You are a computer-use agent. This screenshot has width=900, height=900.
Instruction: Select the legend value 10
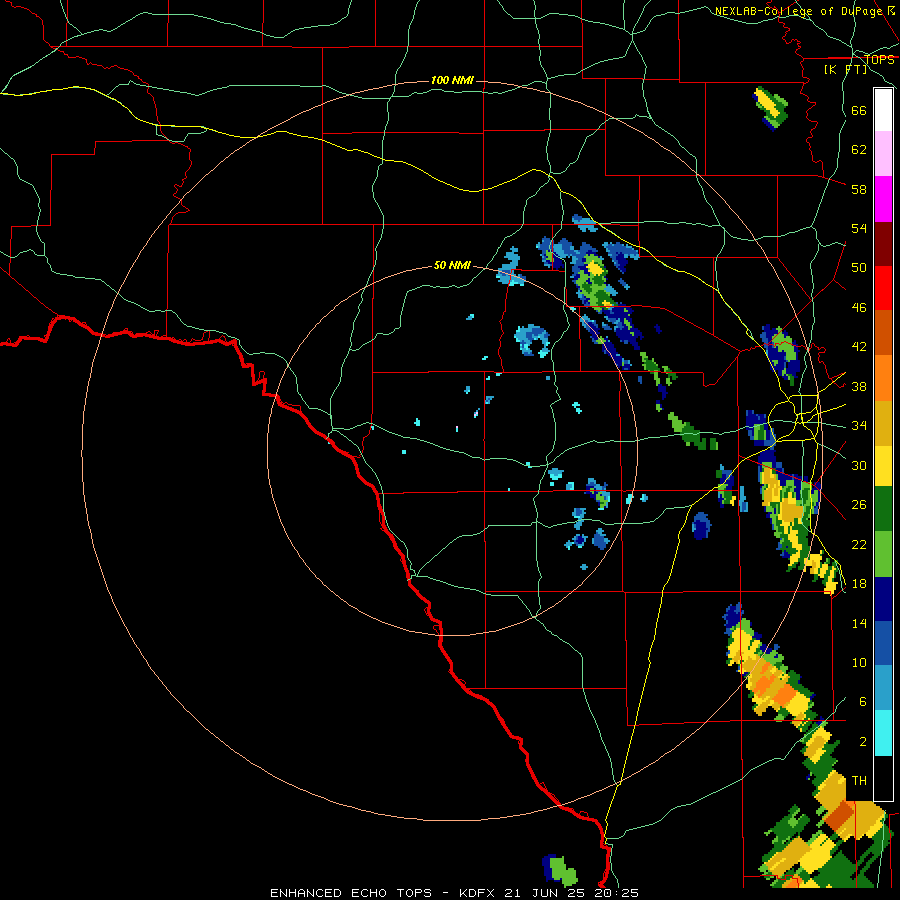[859, 663]
